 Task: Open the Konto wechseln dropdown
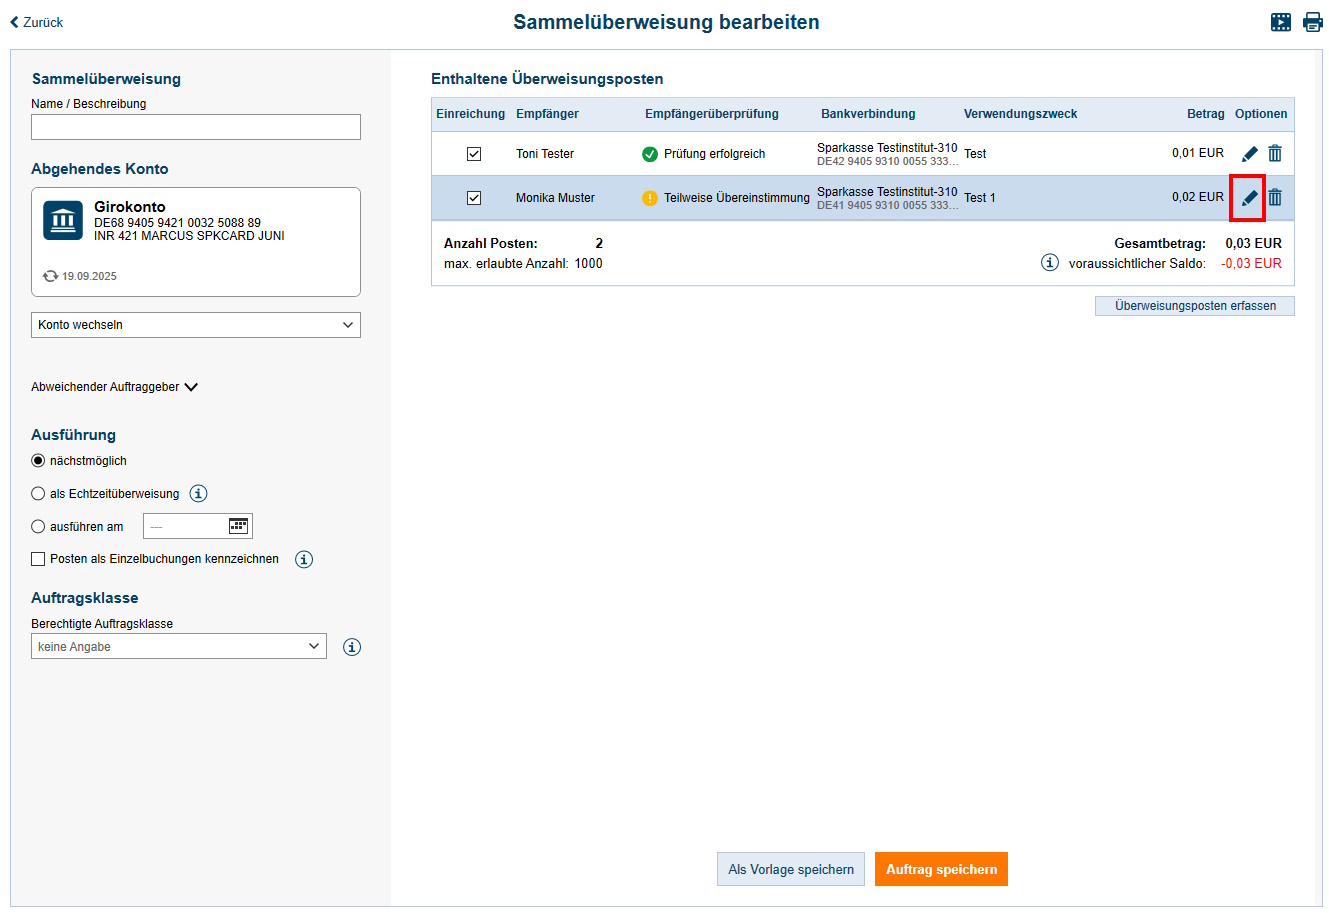(195, 324)
